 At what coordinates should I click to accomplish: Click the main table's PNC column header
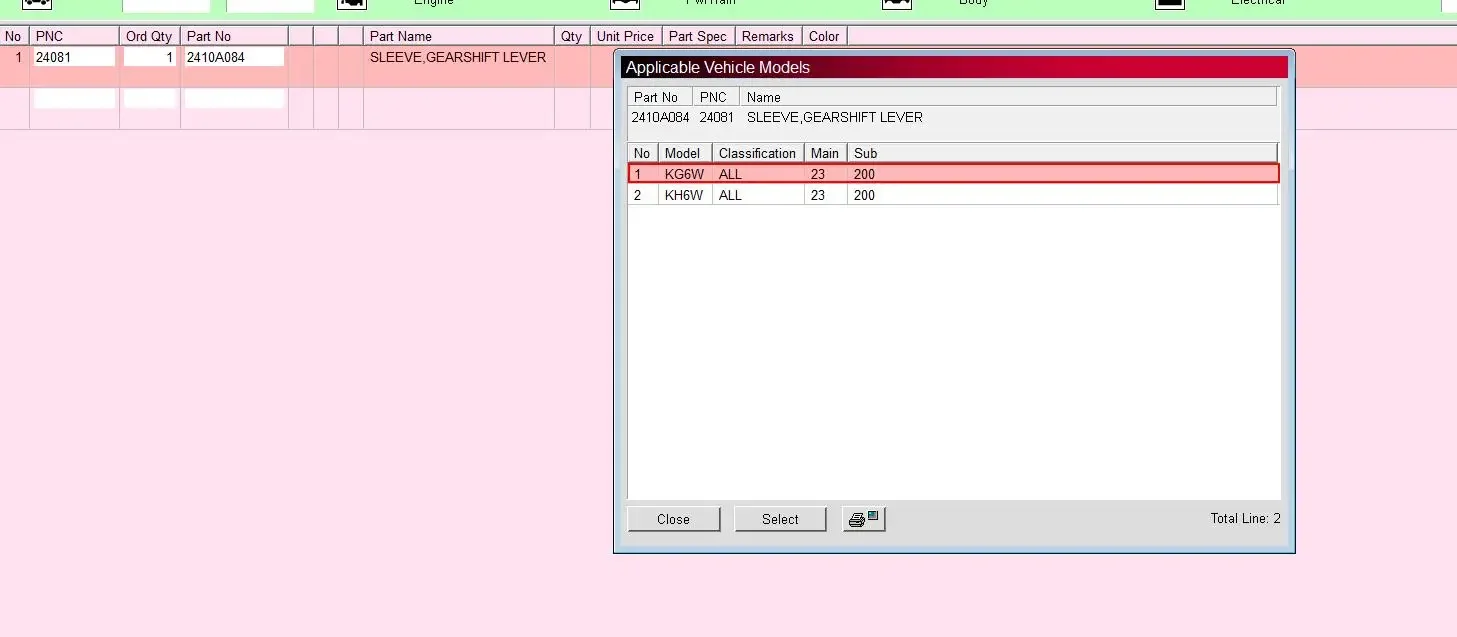click(74, 36)
